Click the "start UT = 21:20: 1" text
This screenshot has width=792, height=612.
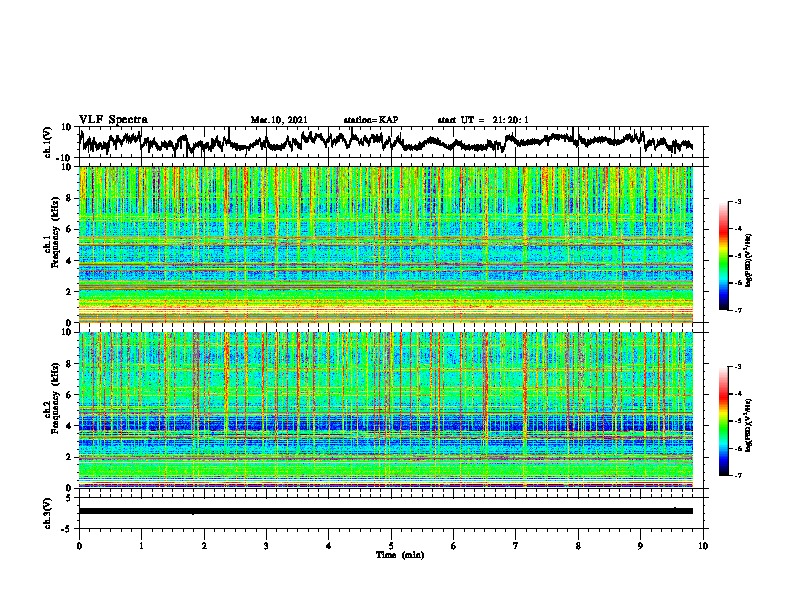click(x=483, y=120)
